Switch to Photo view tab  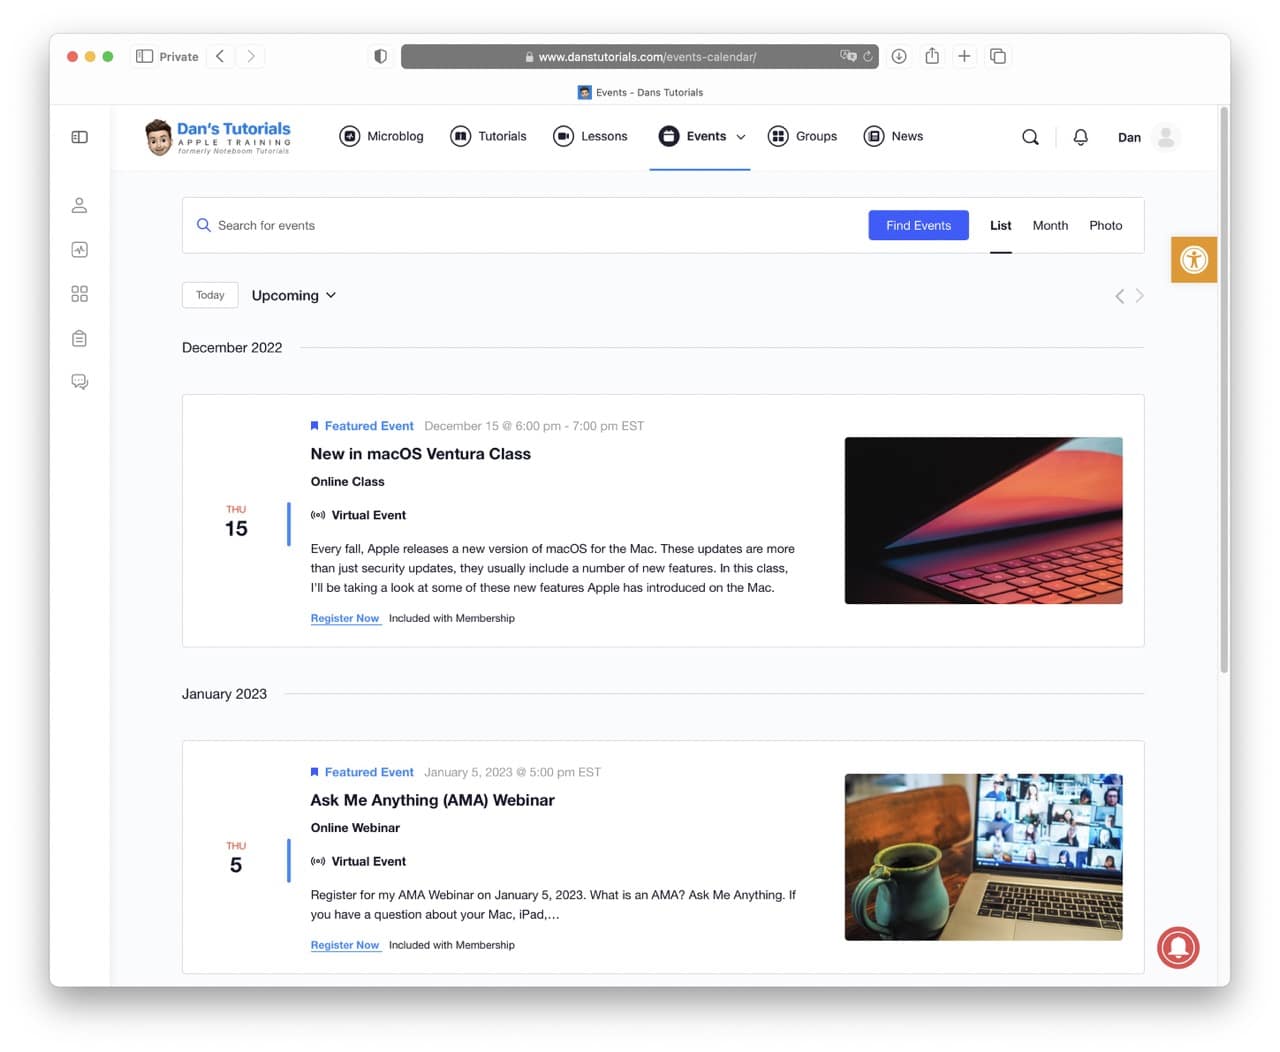[x=1105, y=226]
